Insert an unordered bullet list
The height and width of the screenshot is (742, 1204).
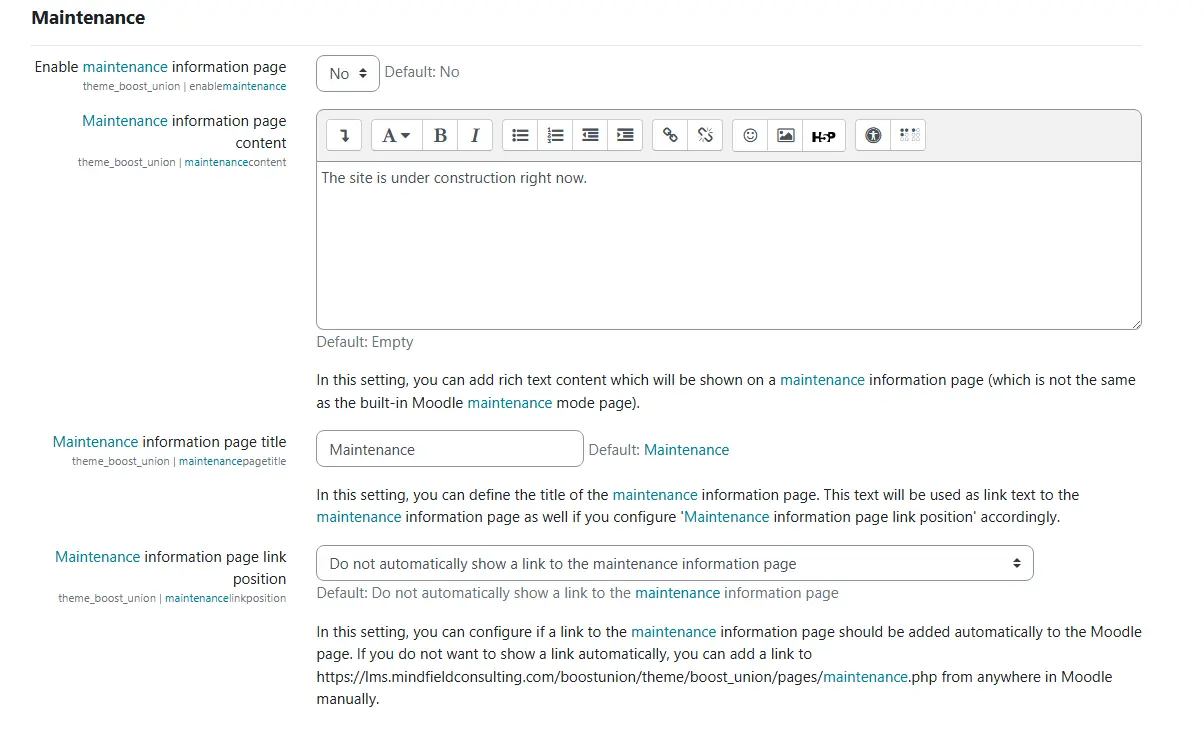tap(520, 135)
